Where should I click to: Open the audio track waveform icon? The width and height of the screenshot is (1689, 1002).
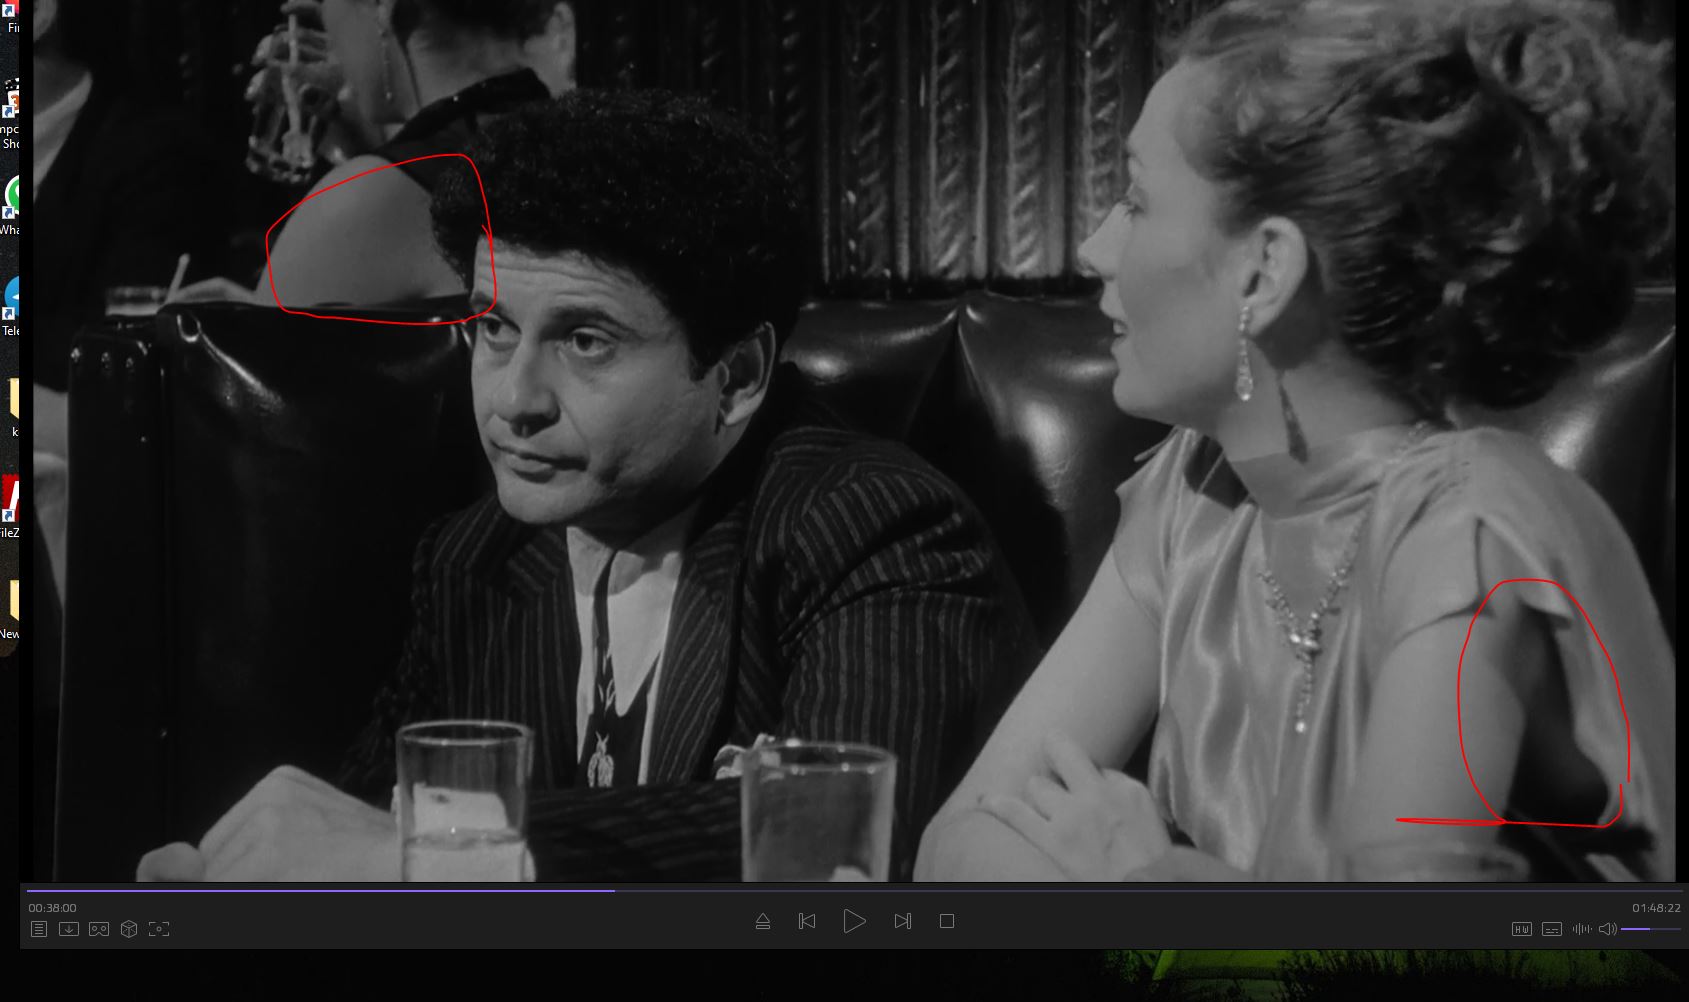1581,929
